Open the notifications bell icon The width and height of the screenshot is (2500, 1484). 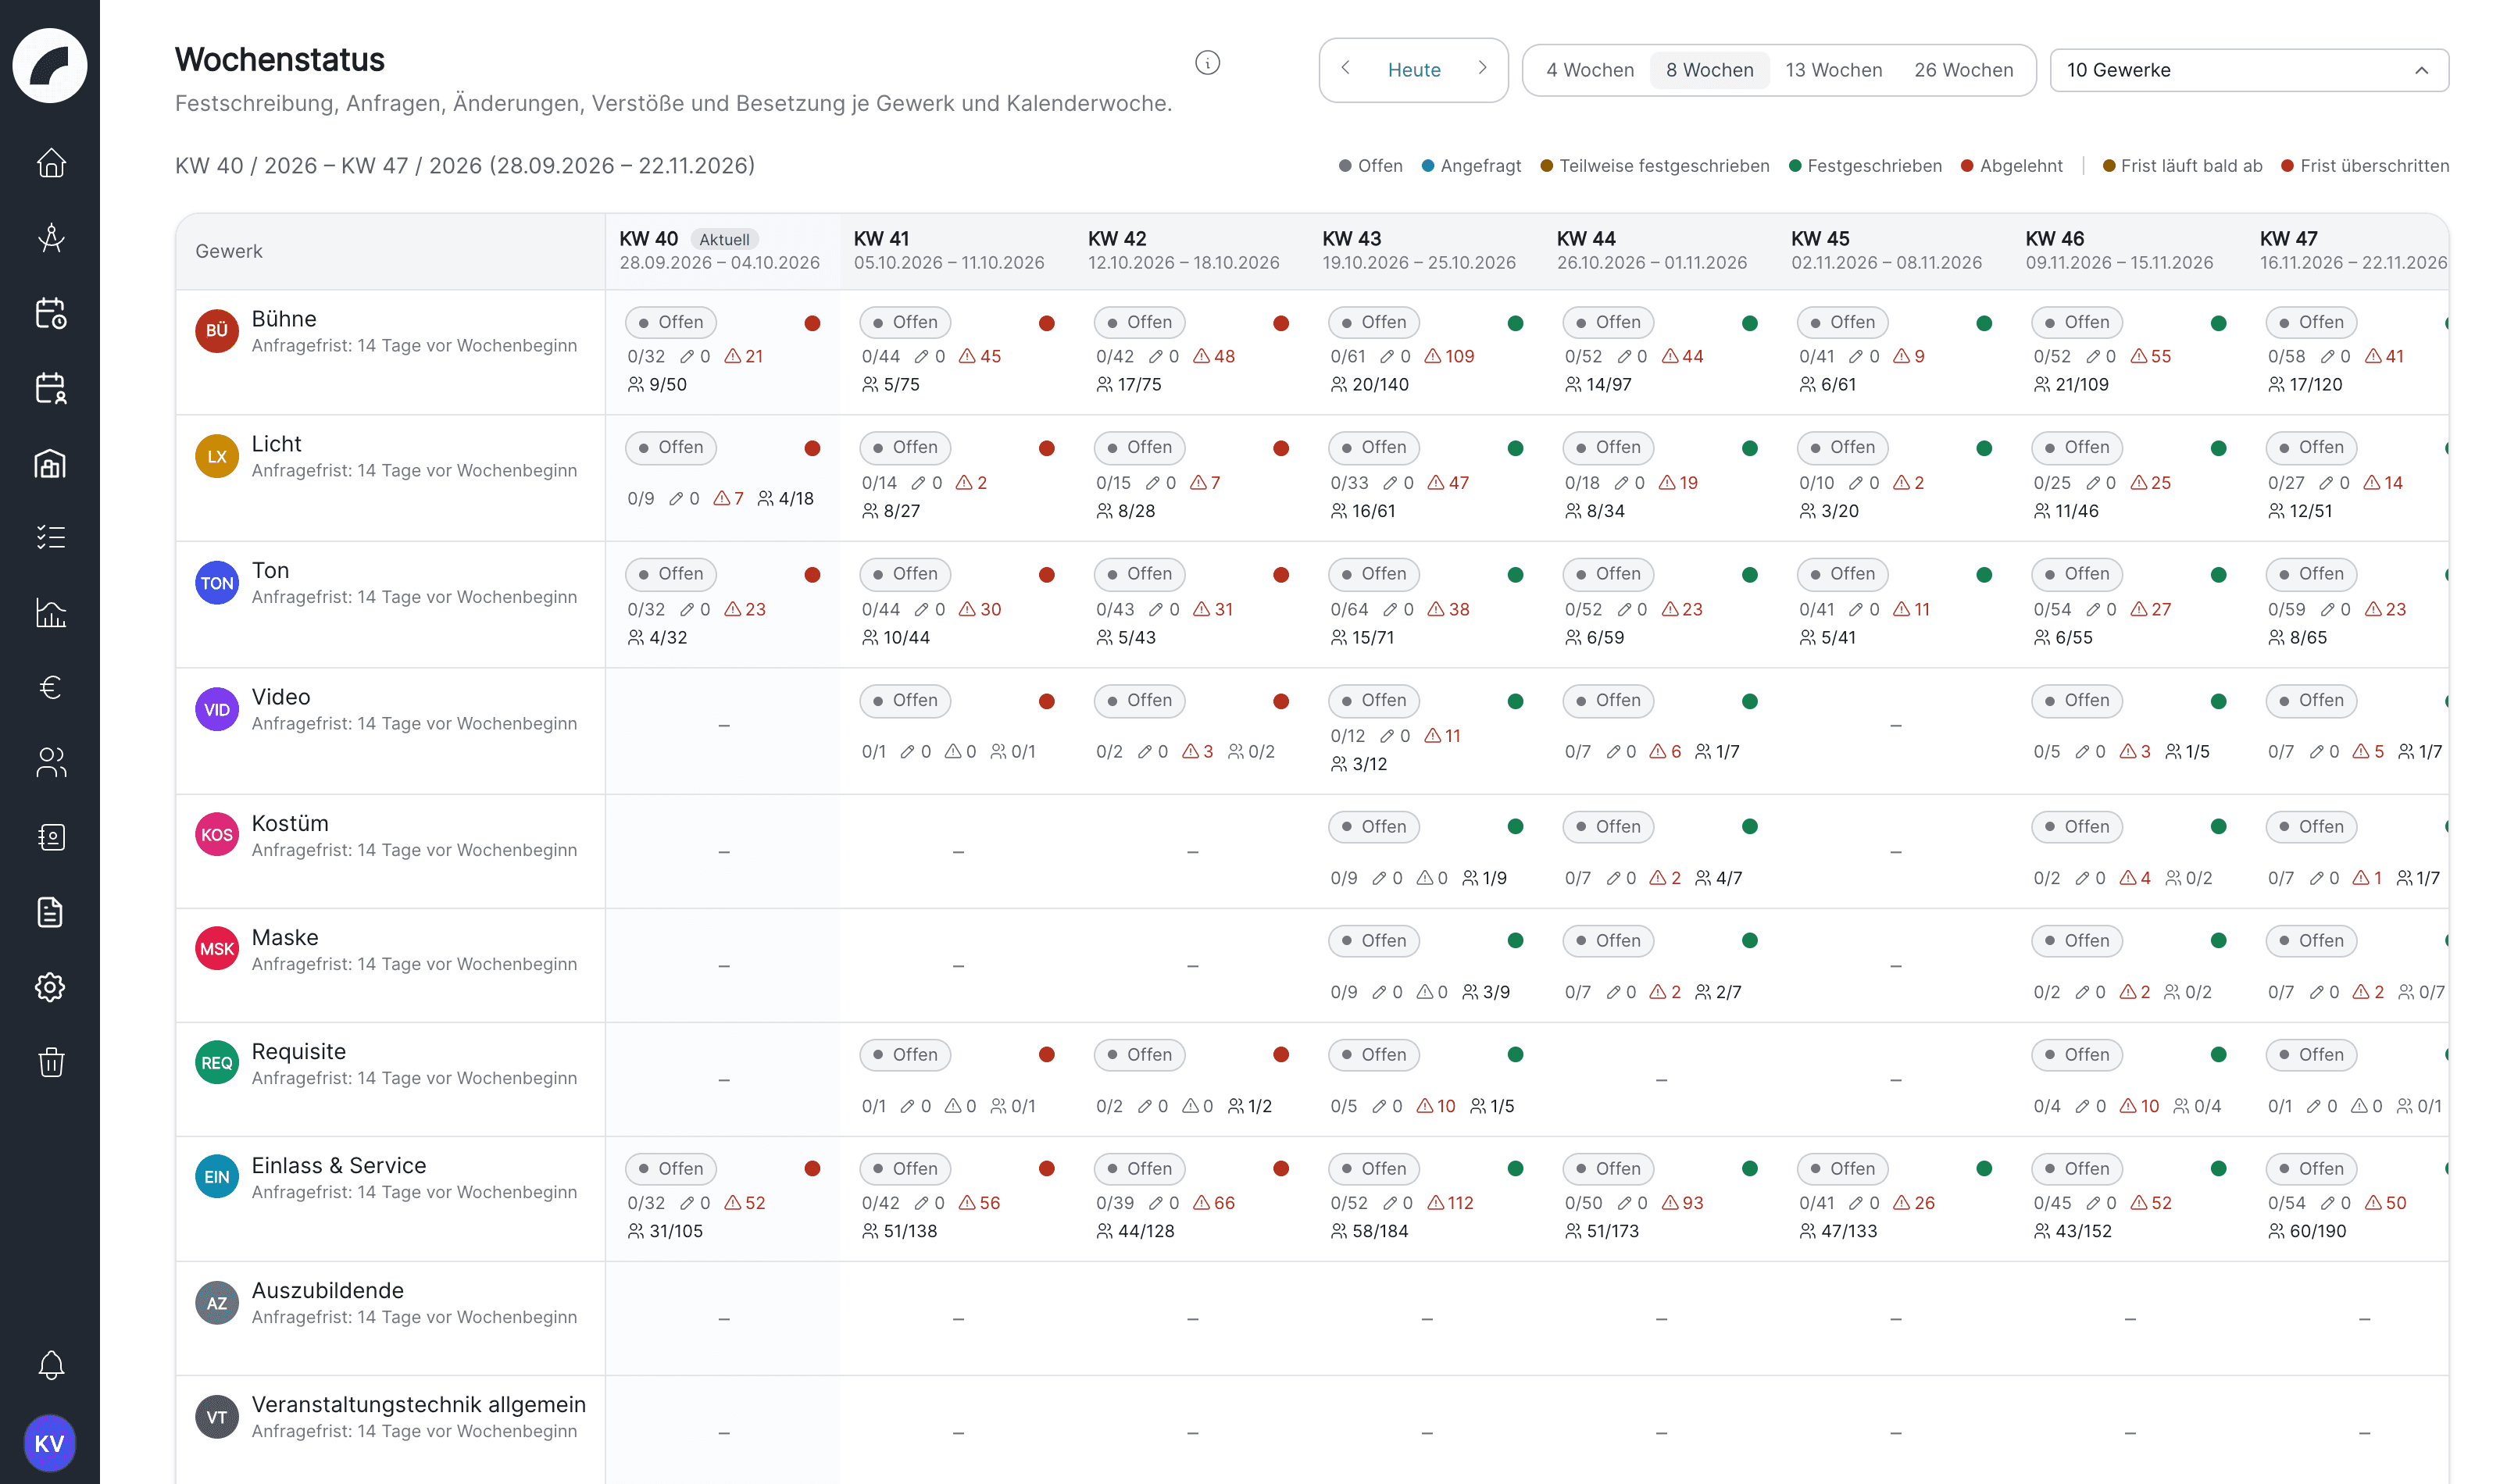[x=50, y=1365]
